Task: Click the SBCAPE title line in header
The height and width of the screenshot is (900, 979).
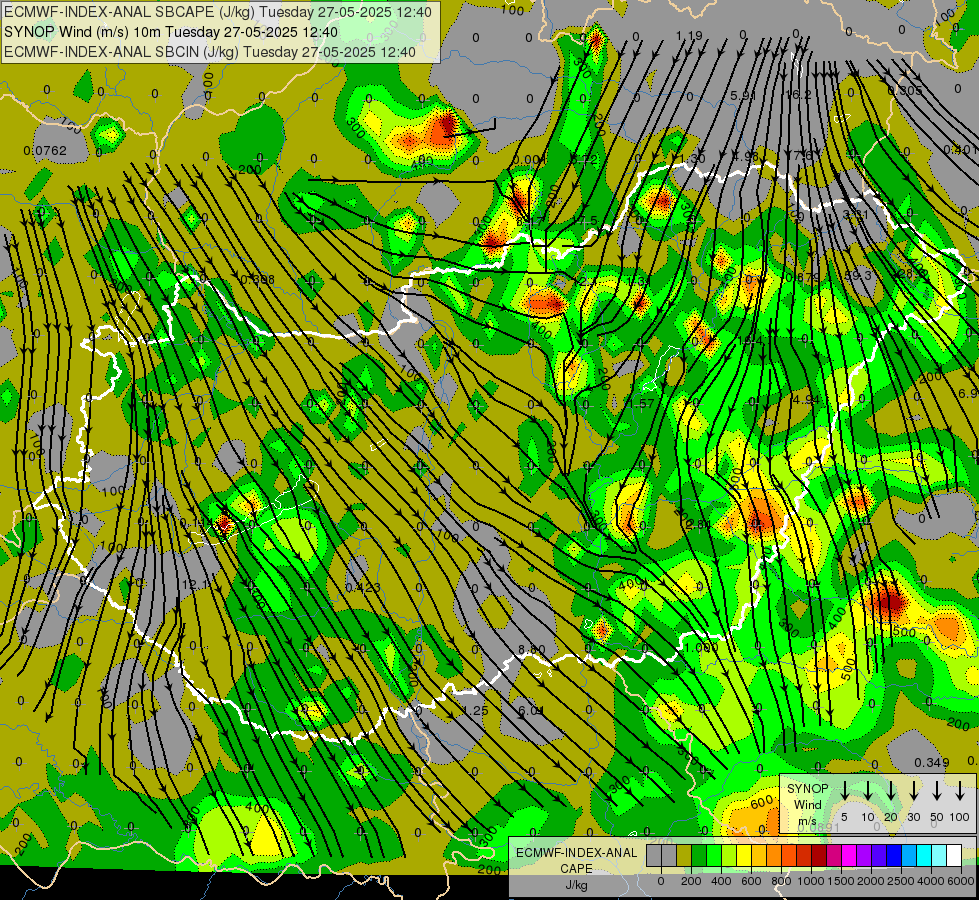Action: pos(217,12)
